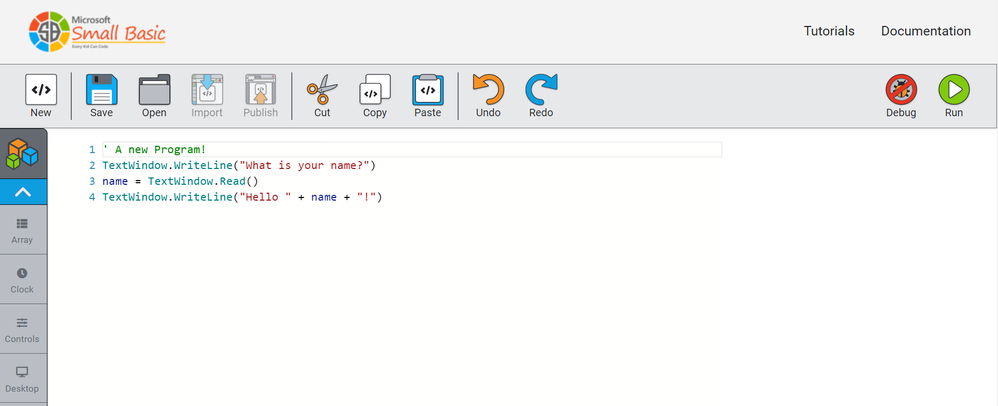Click the colored cubes library icon

[x=23, y=154]
